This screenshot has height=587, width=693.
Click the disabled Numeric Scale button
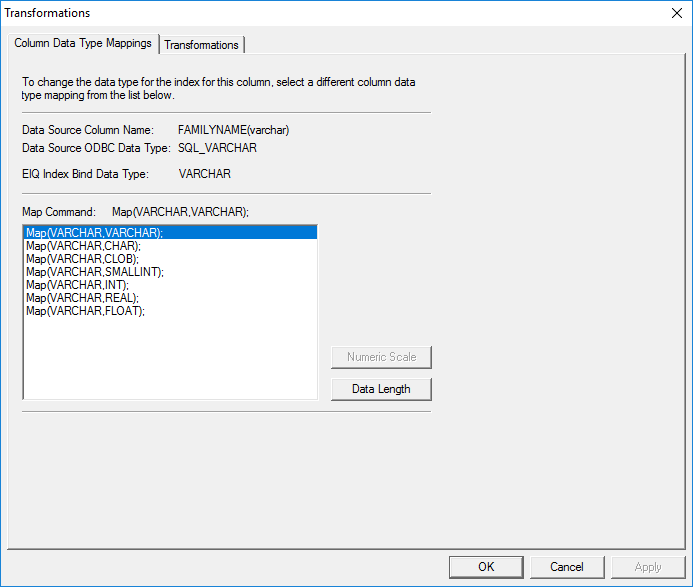point(381,357)
